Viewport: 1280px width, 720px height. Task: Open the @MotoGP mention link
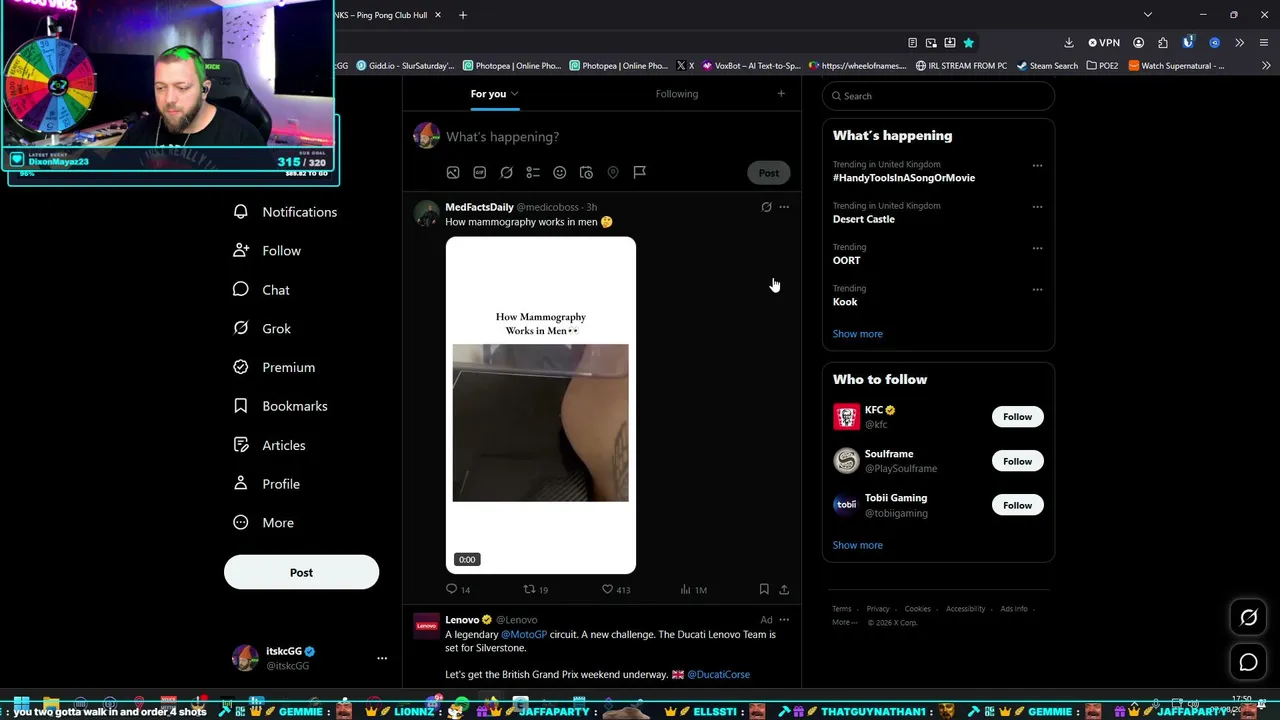click(x=524, y=634)
